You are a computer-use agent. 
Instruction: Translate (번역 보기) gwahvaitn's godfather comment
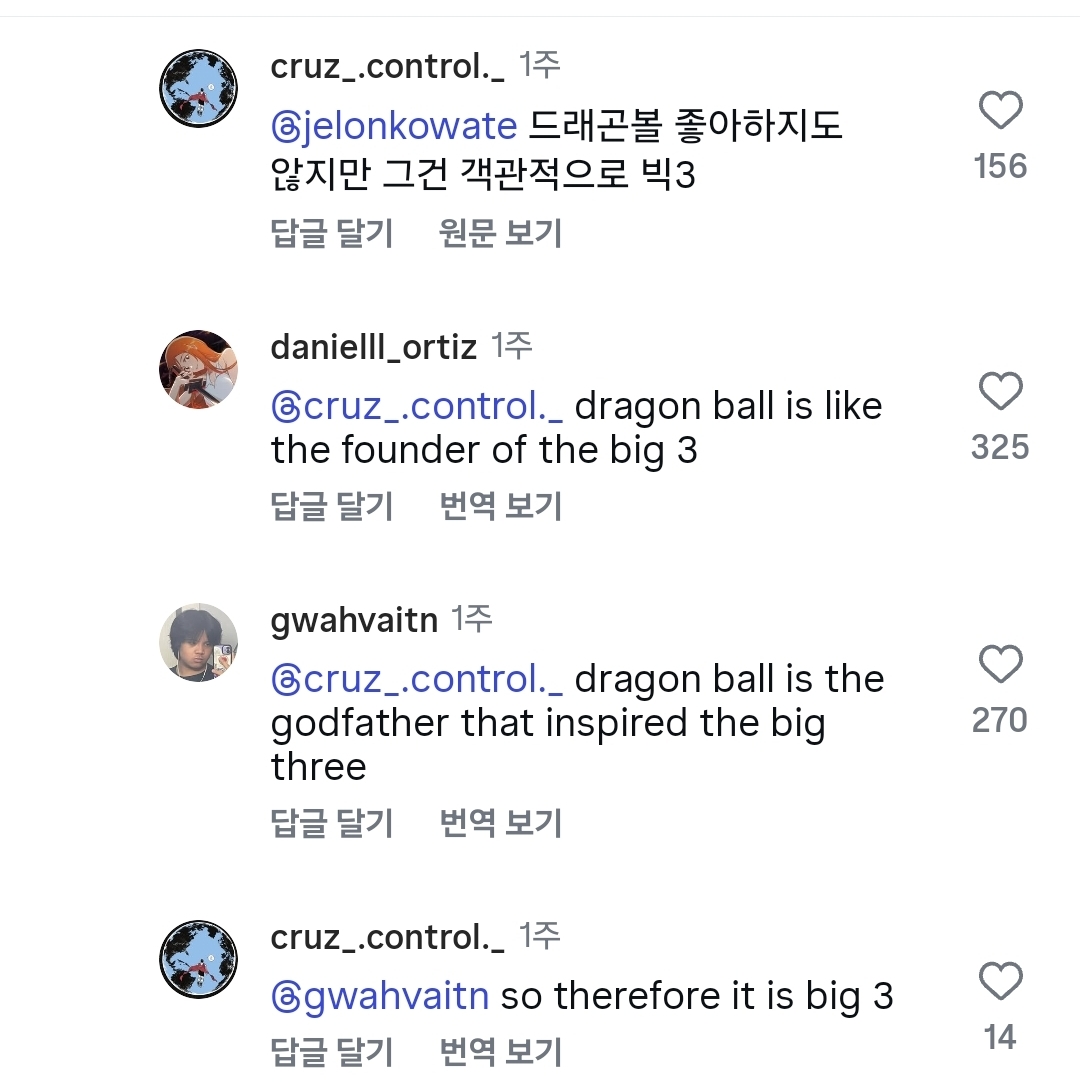501,824
